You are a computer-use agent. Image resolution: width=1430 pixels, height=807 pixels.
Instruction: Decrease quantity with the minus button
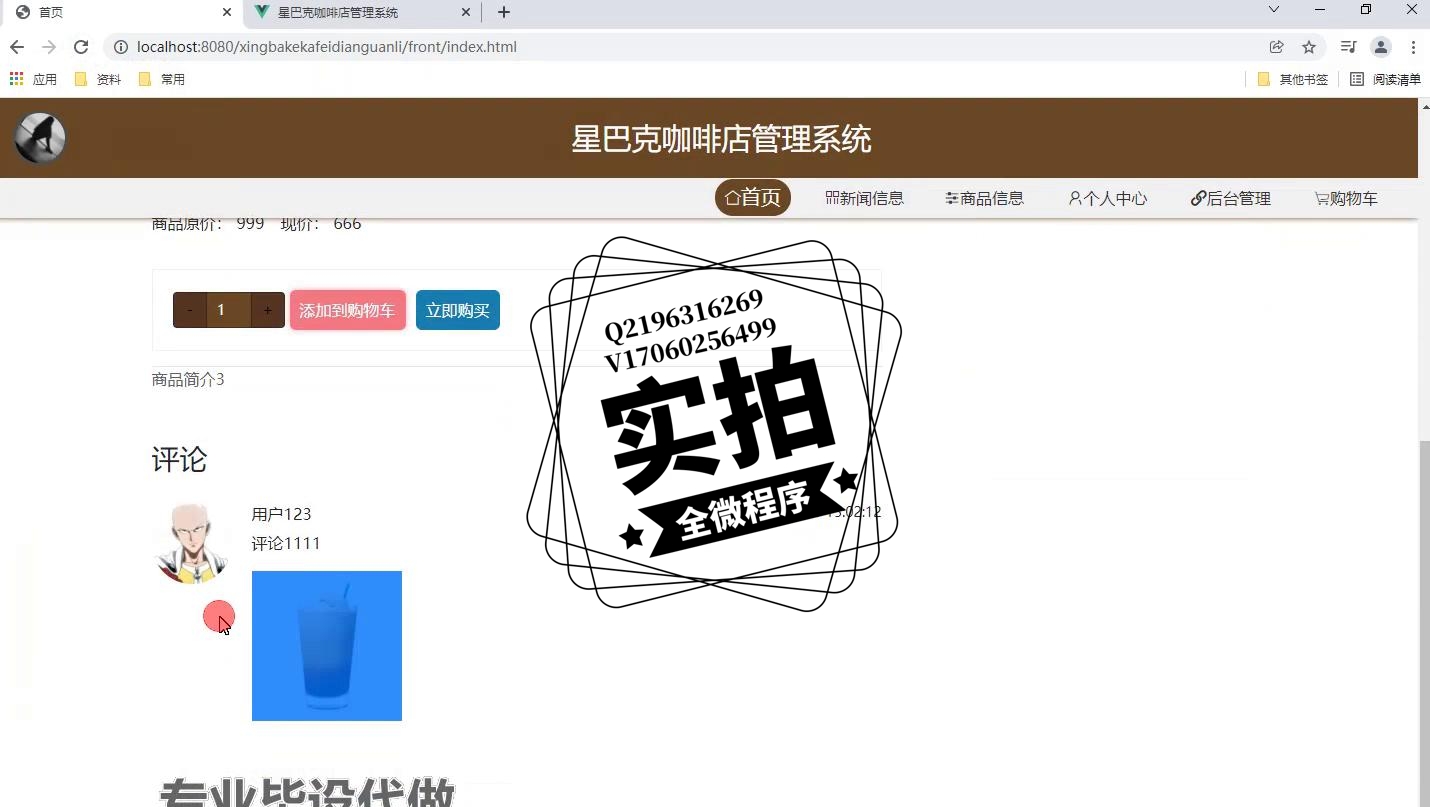tap(190, 310)
